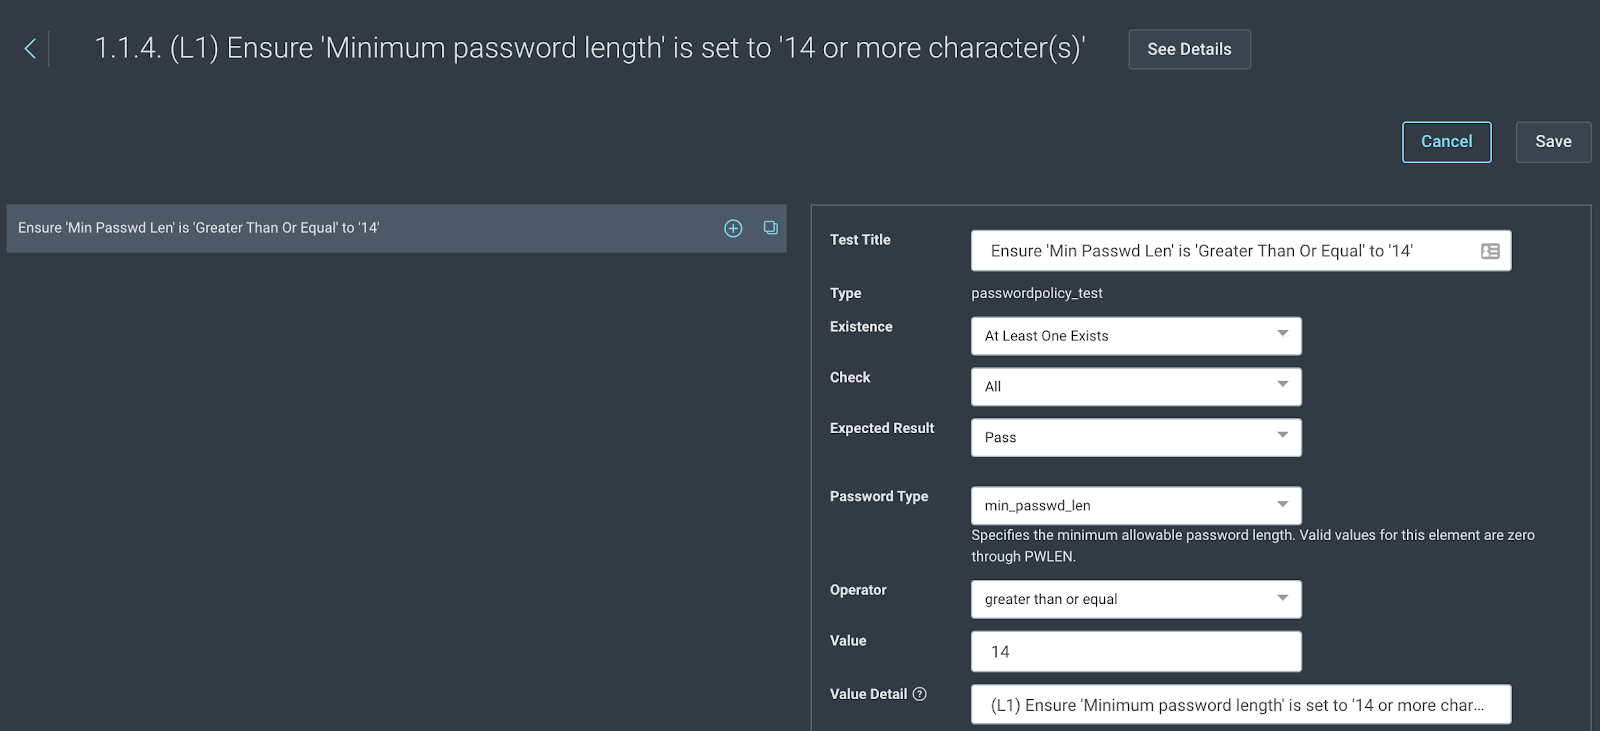Expand the Password Type dropdown
This screenshot has height=731, width=1600.
(1136, 506)
